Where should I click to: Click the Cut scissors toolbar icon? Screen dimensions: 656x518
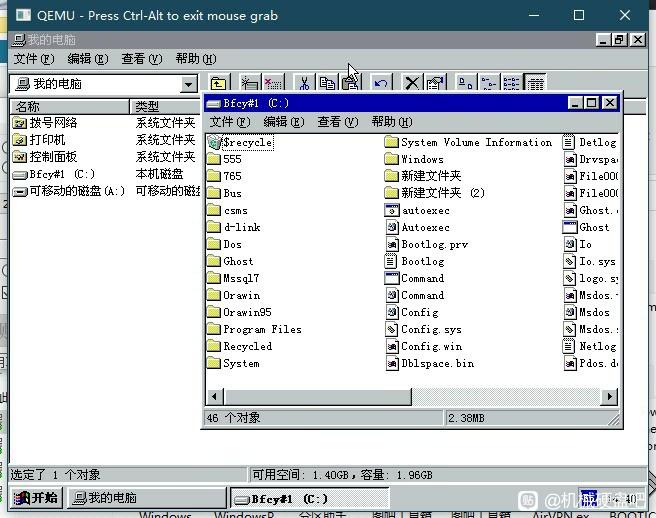click(x=304, y=83)
